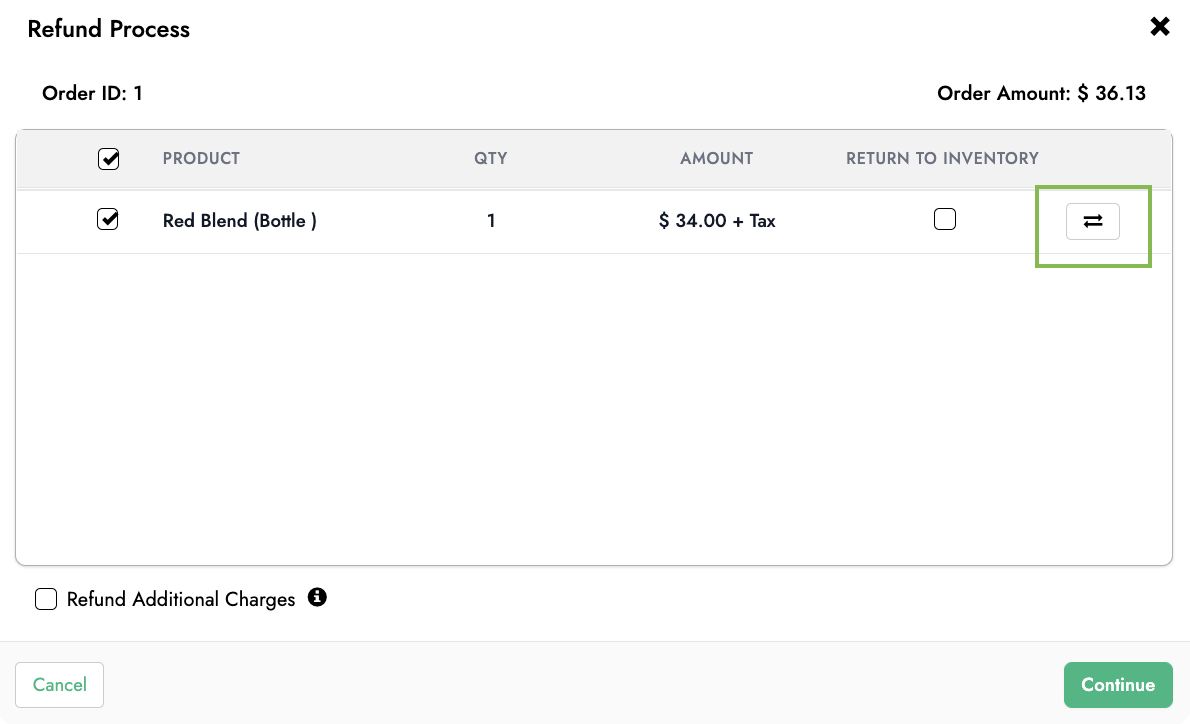Click the Order Amount $ 36.13 text
The width and height of the screenshot is (1190, 724).
[x=1041, y=93]
